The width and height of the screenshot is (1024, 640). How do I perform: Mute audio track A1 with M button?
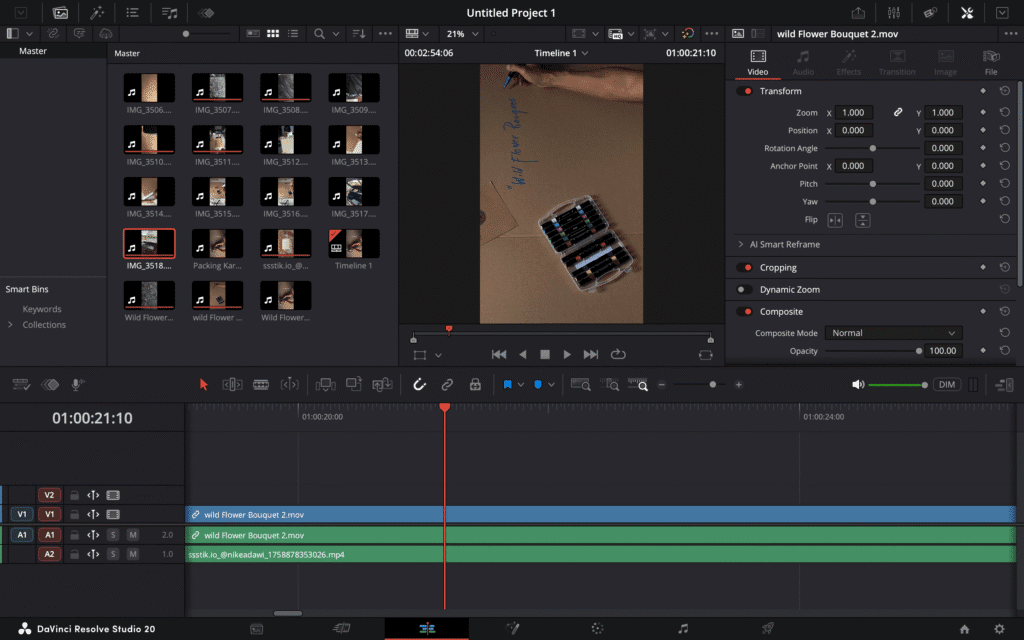point(132,535)
